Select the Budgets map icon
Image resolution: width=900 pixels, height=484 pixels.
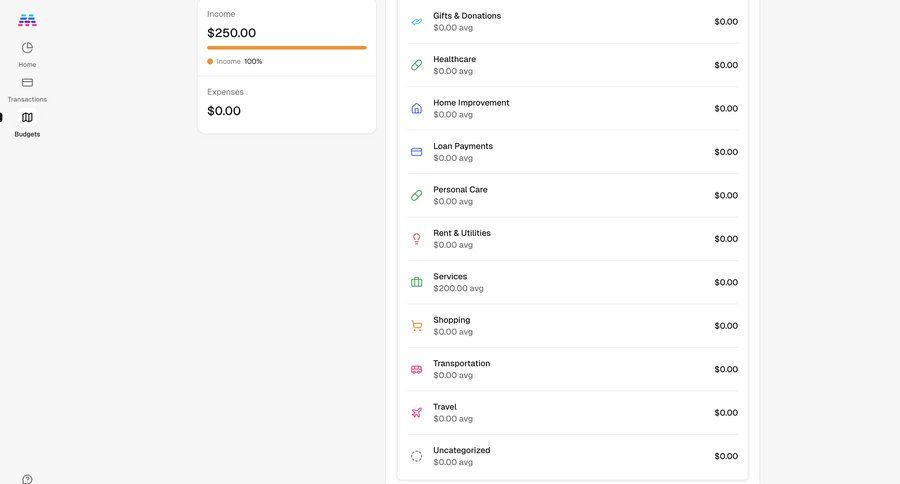click(27, 118)
